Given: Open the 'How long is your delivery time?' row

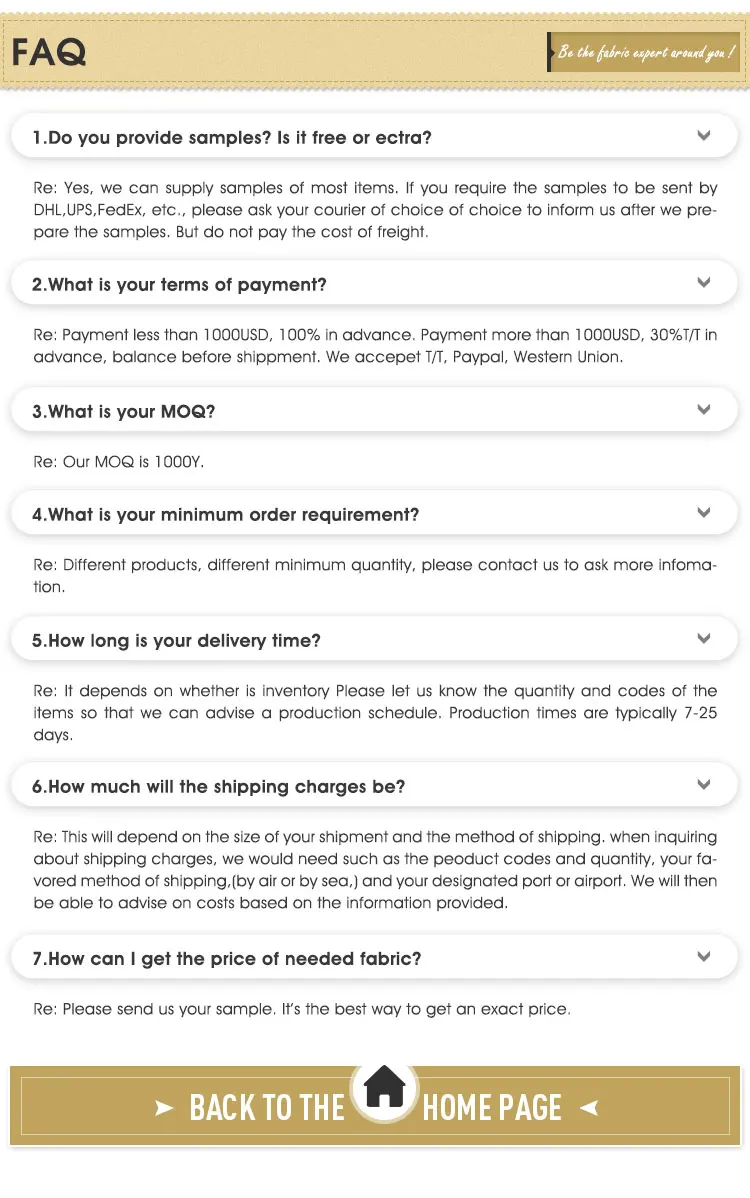Looking at the screenshot, I should pos(177,640).
